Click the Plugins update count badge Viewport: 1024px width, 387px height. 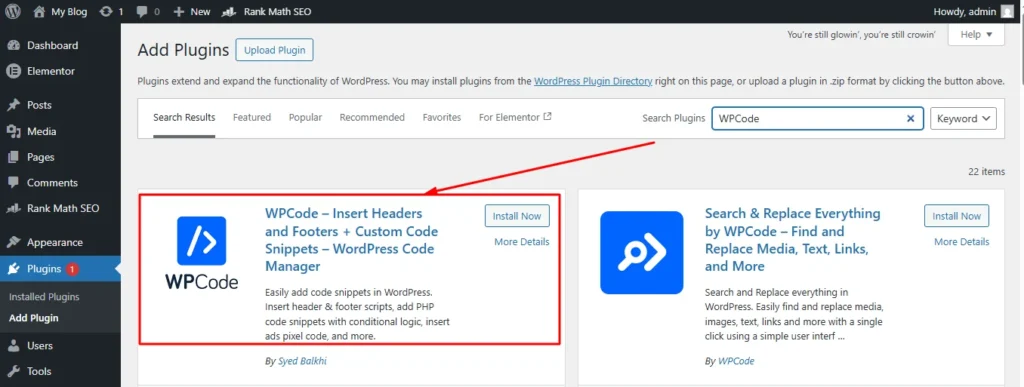[72, 269]
